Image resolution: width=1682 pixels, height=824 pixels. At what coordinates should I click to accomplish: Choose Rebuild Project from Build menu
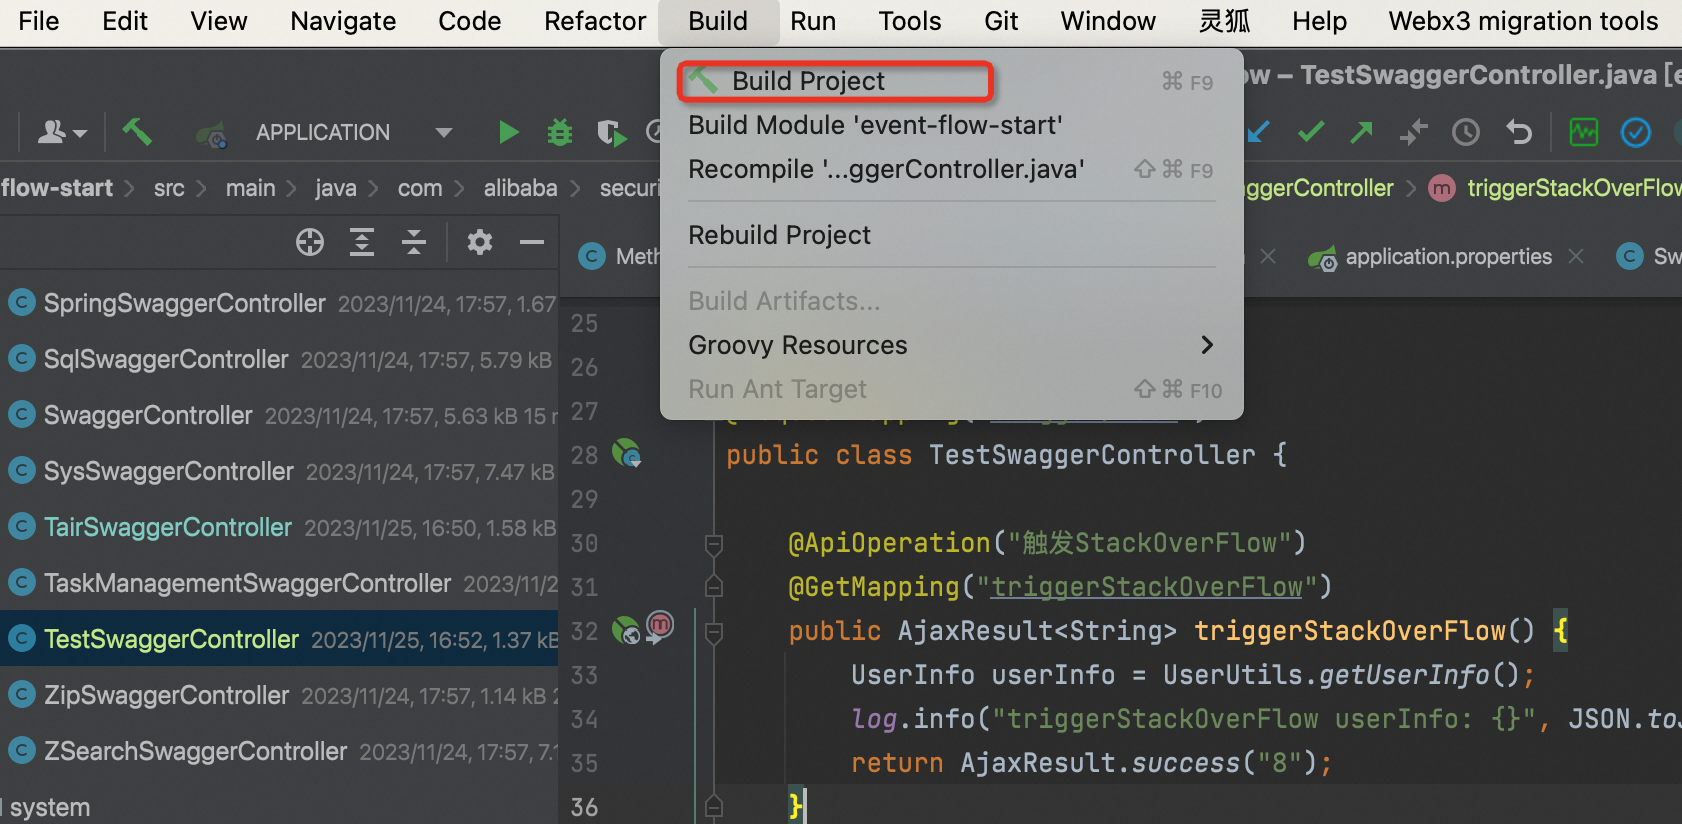click(952, 235)
